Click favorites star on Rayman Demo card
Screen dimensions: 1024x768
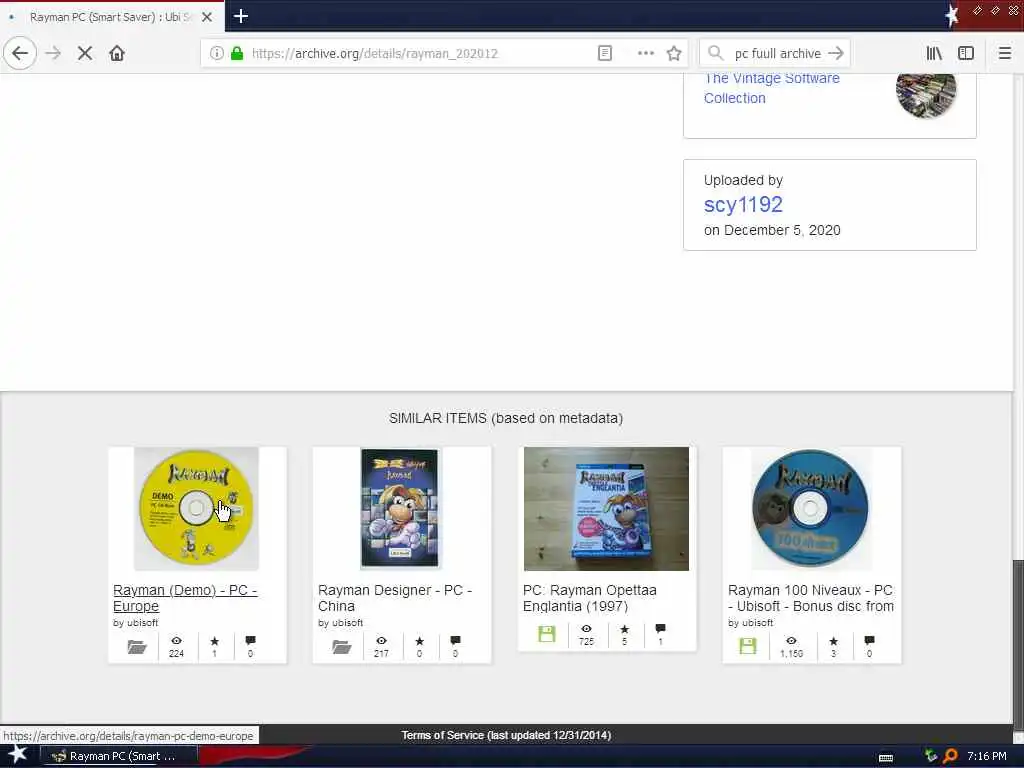(x=214, y=641)
